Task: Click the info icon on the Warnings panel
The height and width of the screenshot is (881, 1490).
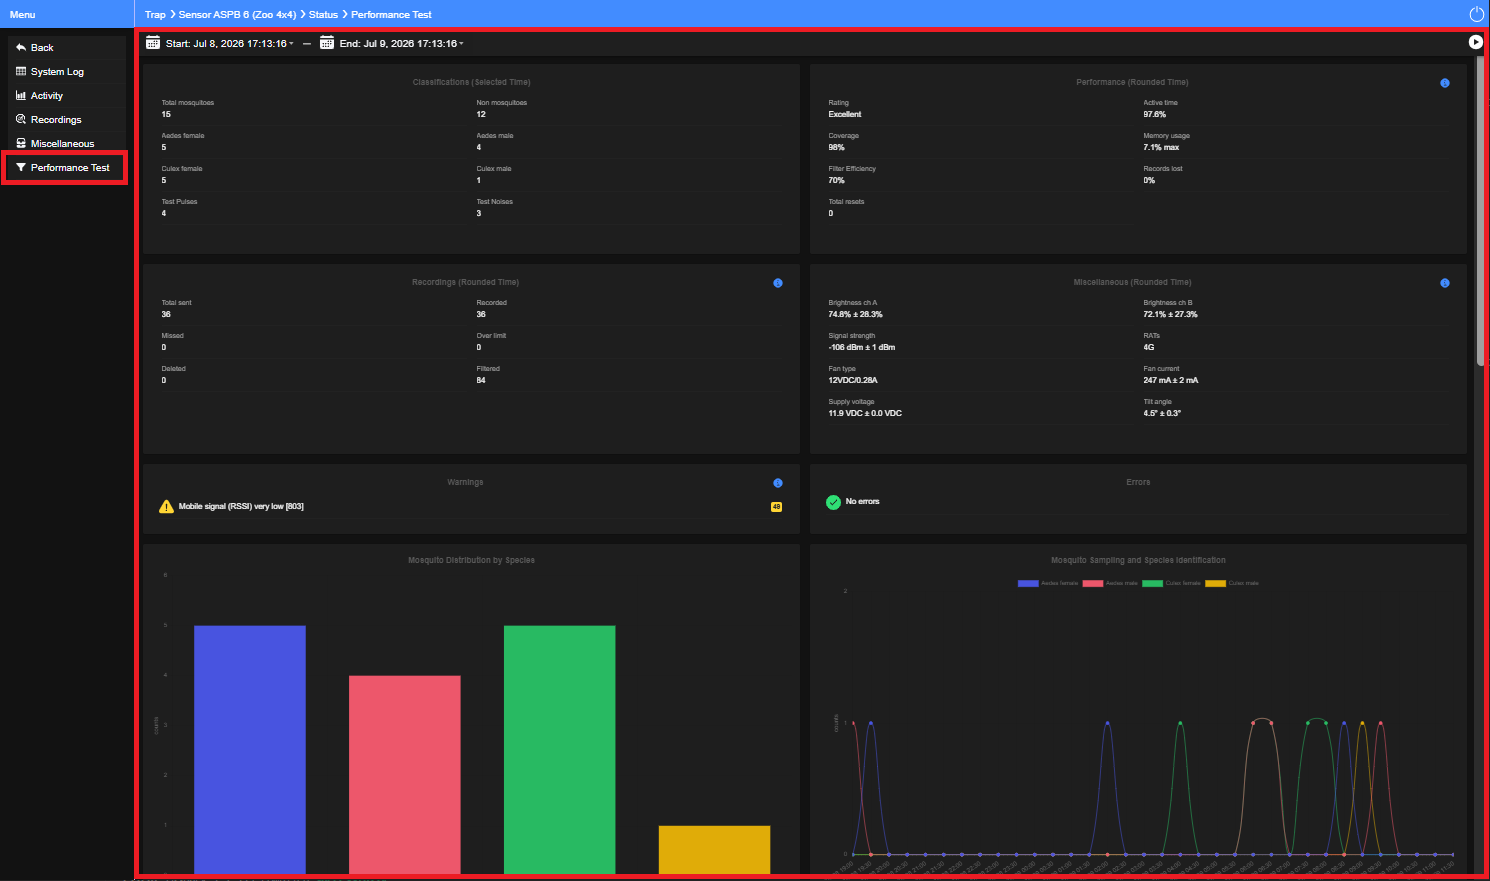Action: click(778, 483)
